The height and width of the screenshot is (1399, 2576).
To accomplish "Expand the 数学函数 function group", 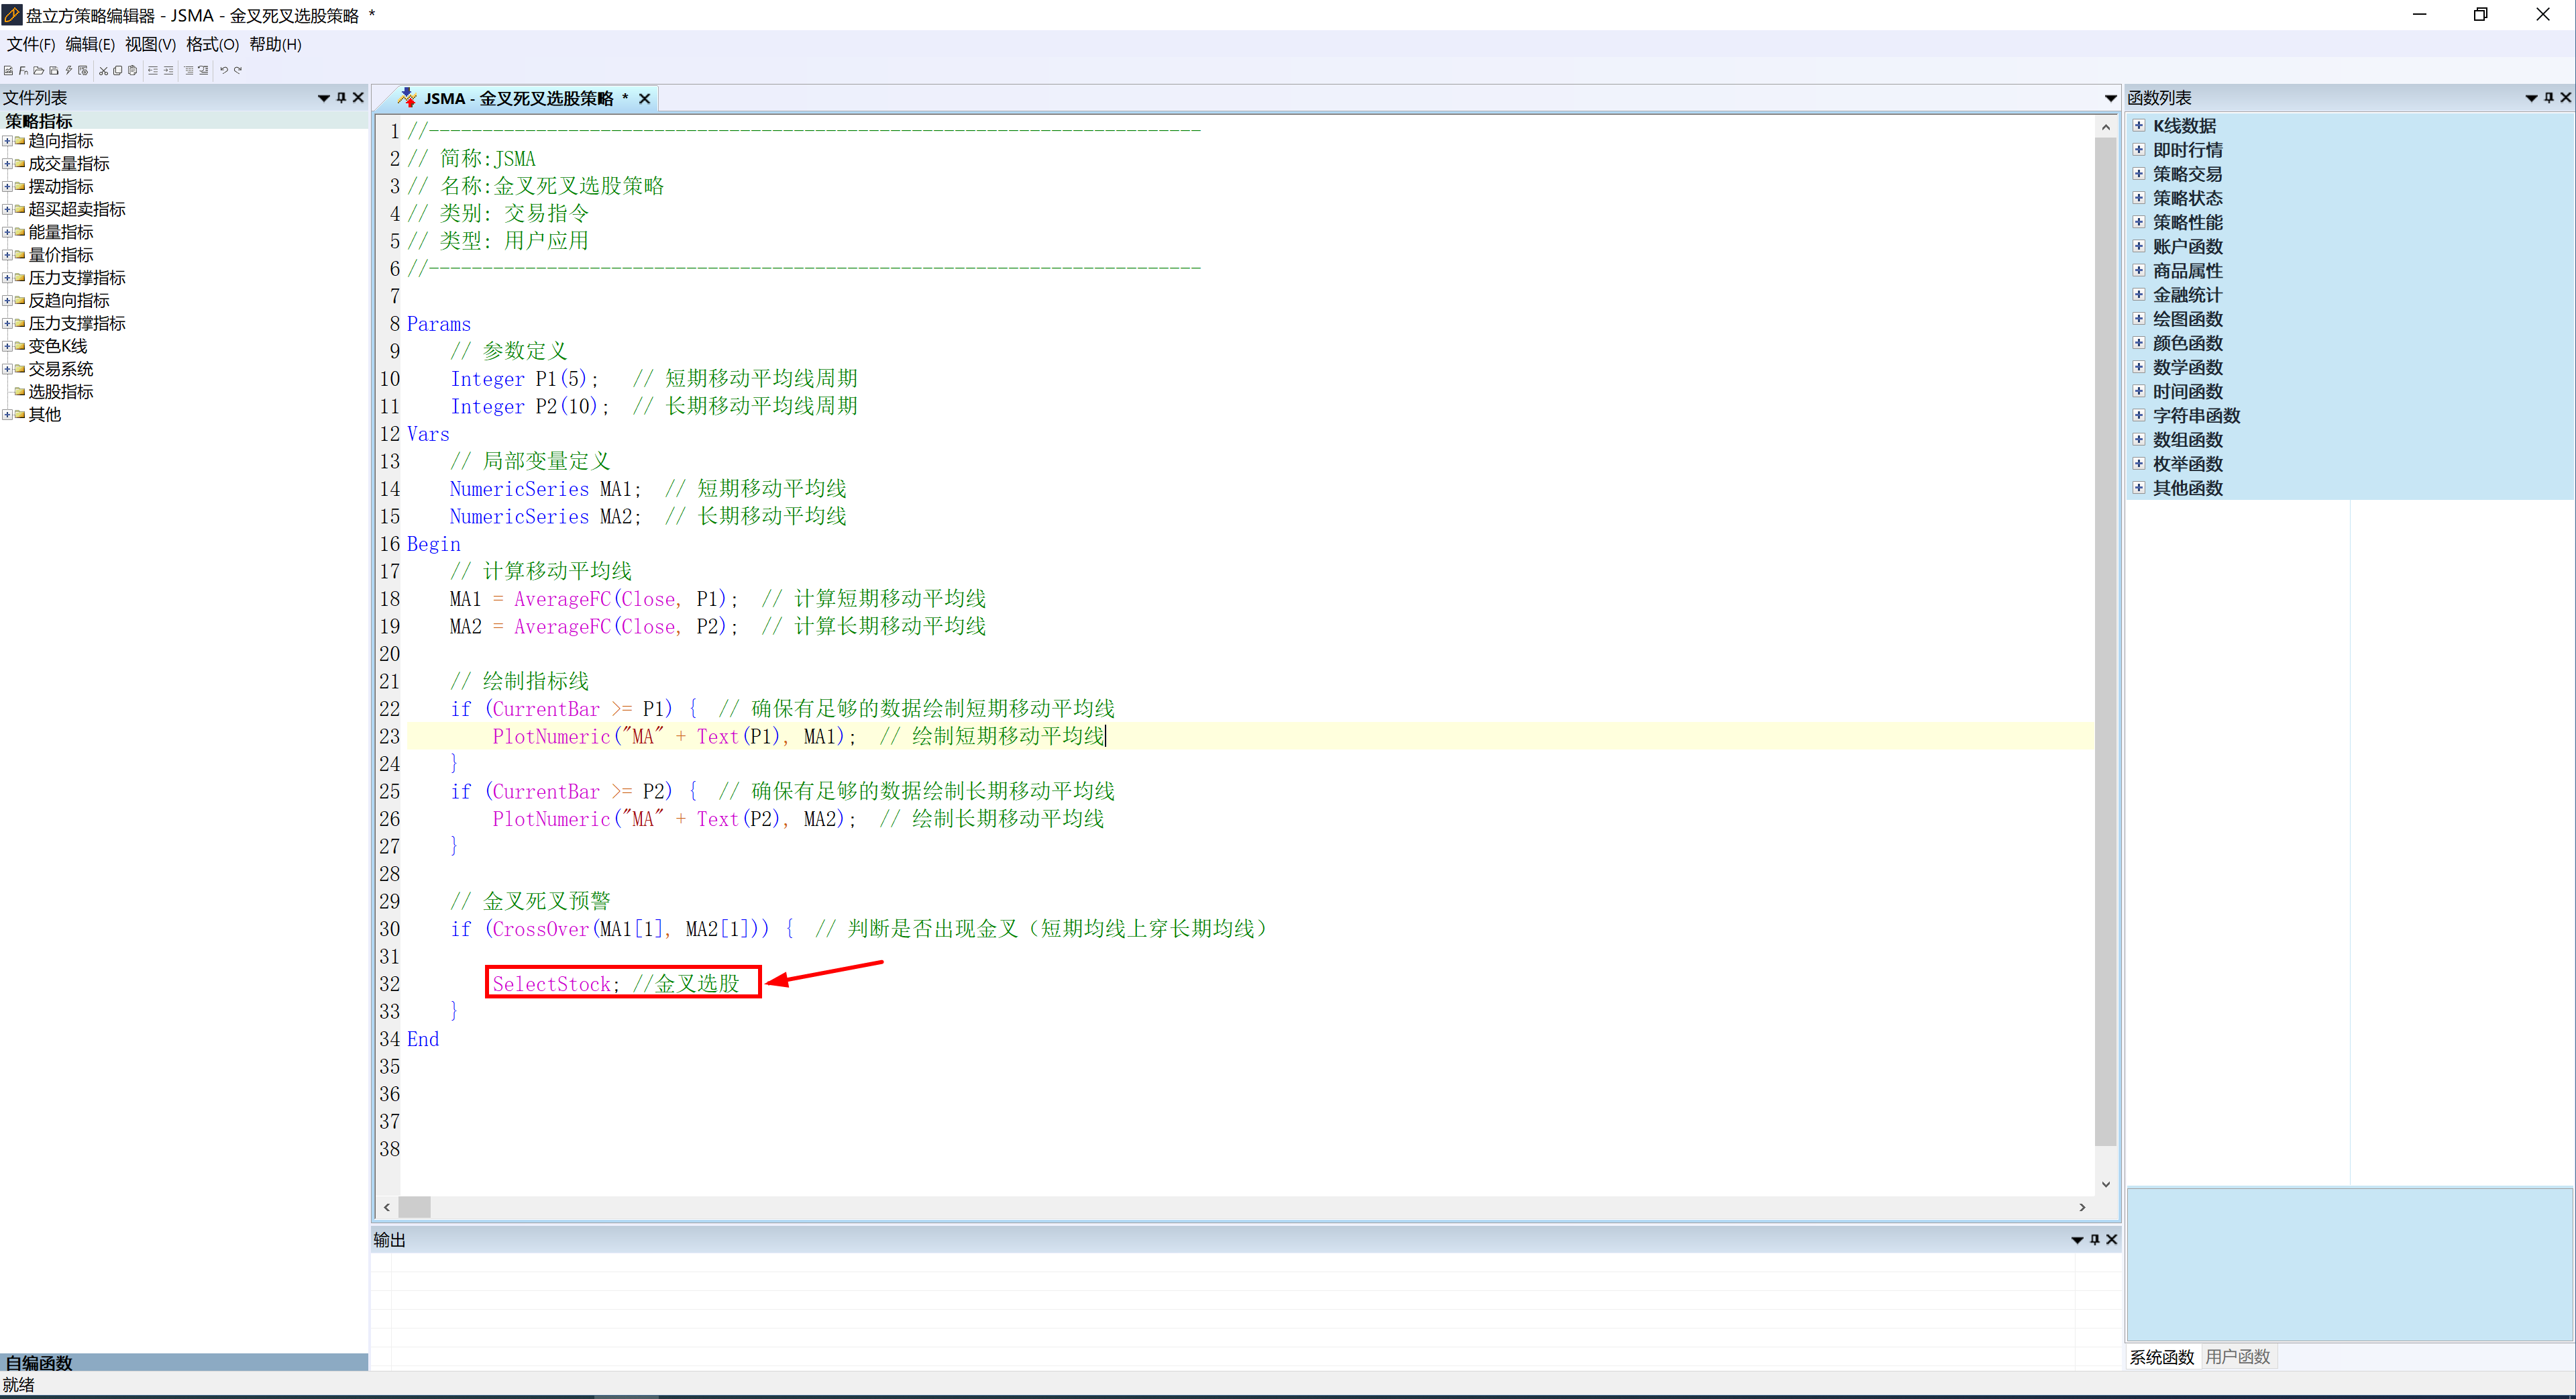I will click(x=2139, y=366).
